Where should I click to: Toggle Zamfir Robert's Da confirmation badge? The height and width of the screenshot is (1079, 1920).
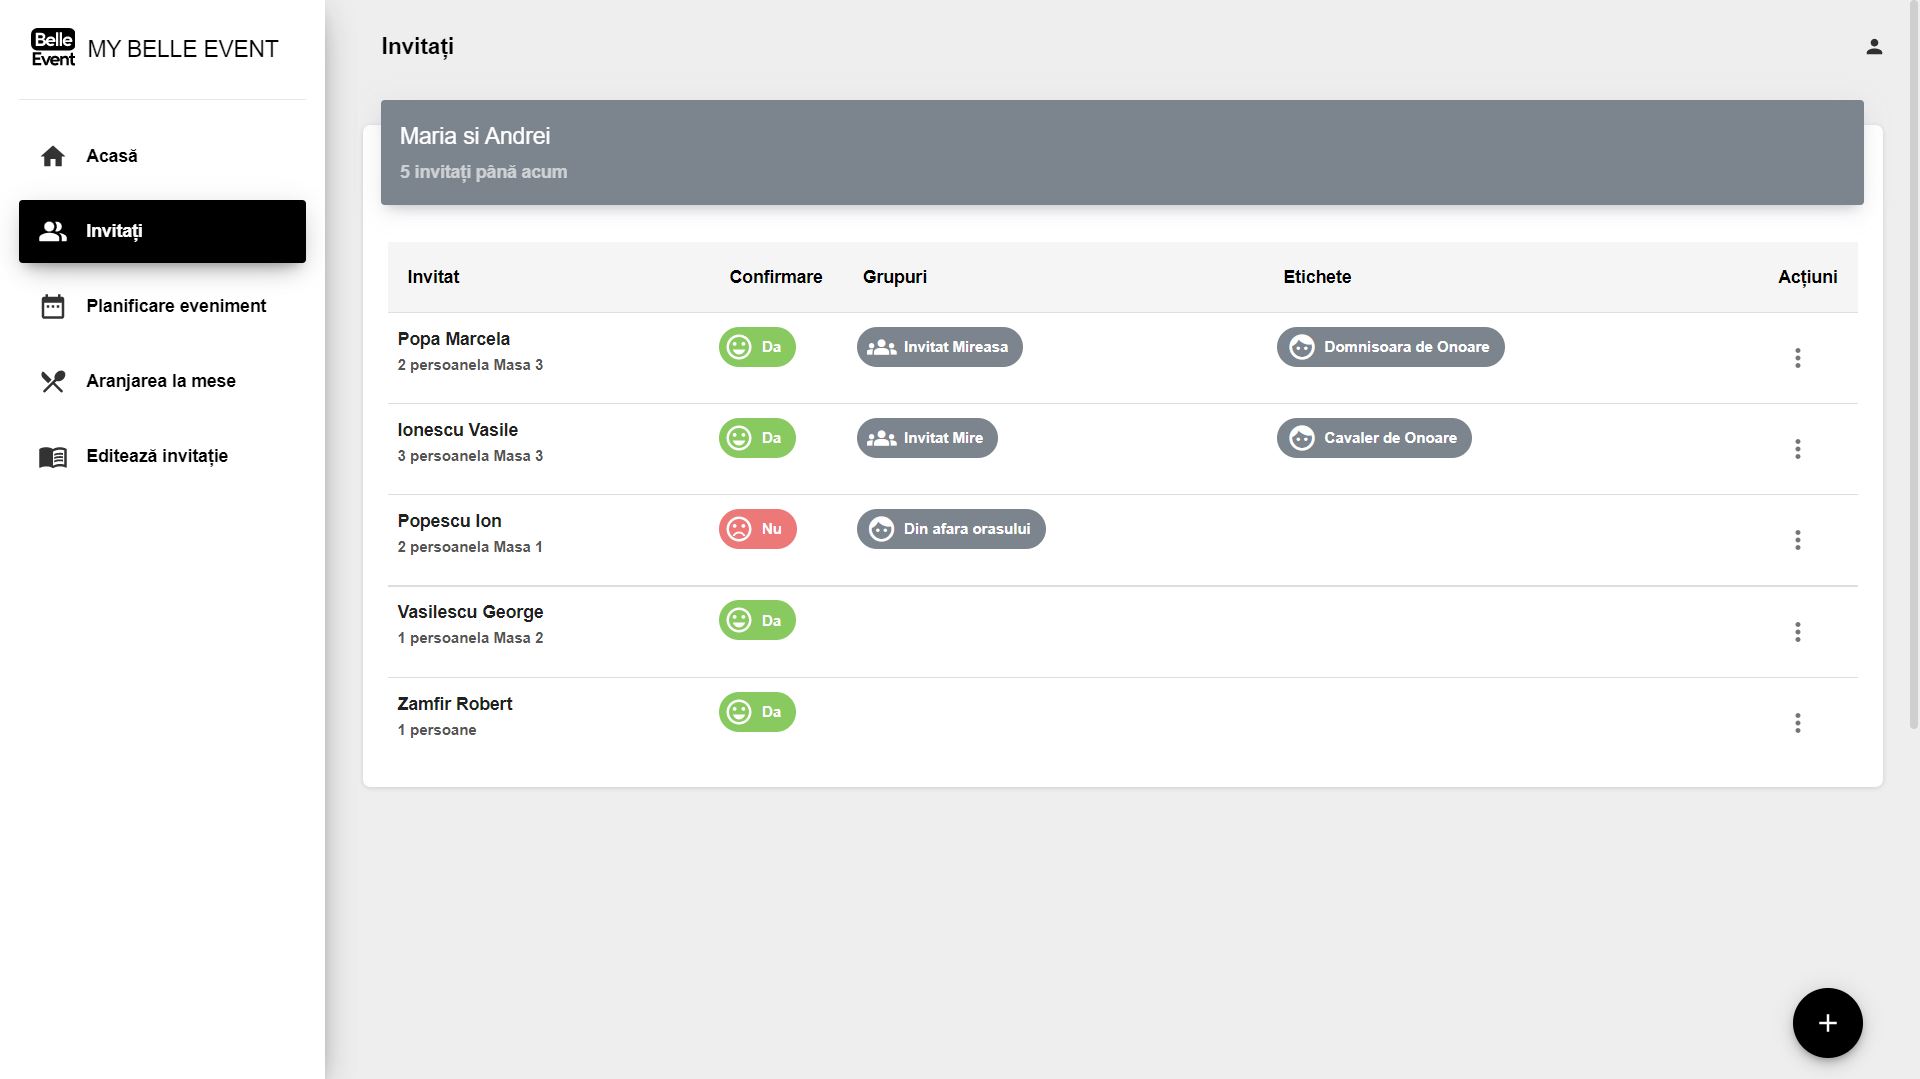coord(757,712)
